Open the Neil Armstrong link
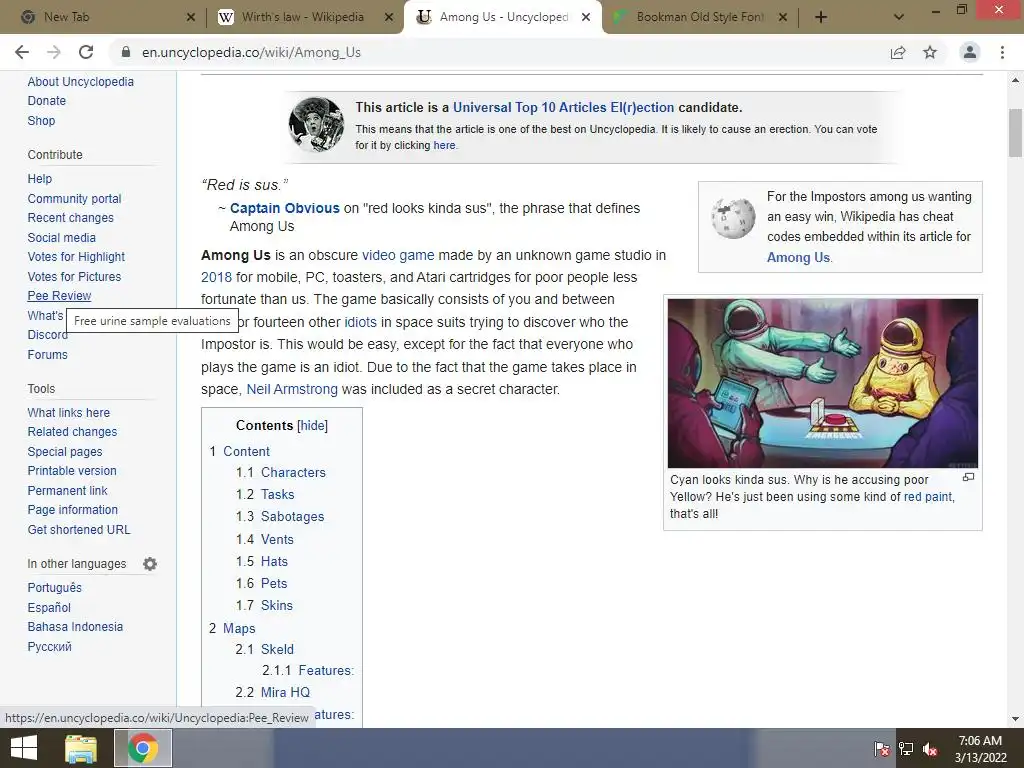This screenshot has width=1024, height=768. [292, 389]
